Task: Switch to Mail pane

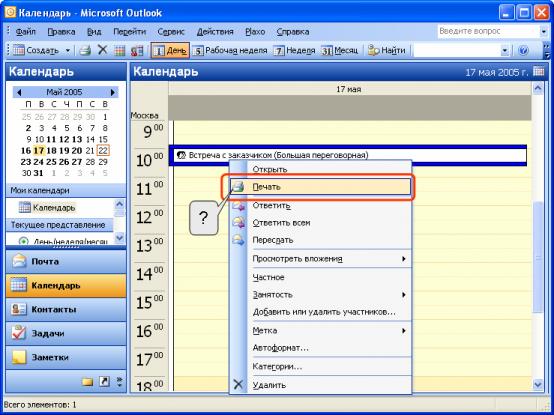Action: pyautogui.click(x=66, y=261)
